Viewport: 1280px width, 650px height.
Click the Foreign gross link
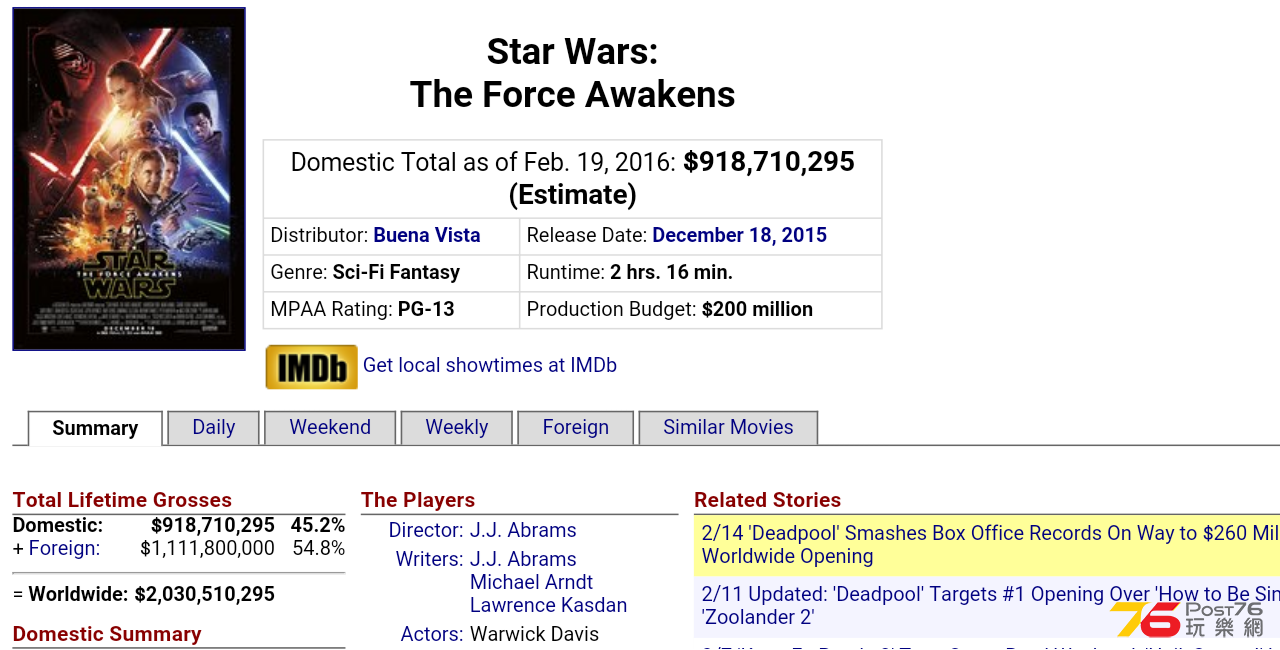[x=64, y=549]
